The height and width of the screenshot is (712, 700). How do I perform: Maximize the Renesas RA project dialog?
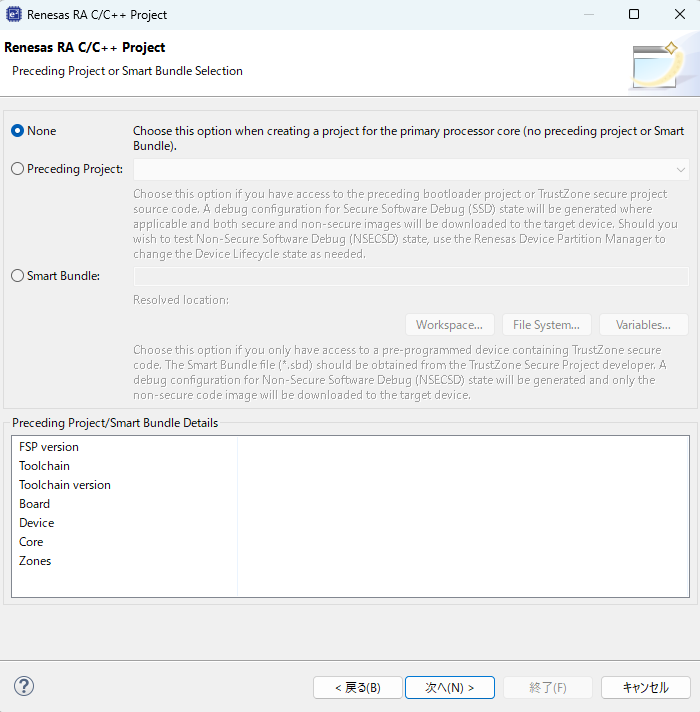click(634, 15)
